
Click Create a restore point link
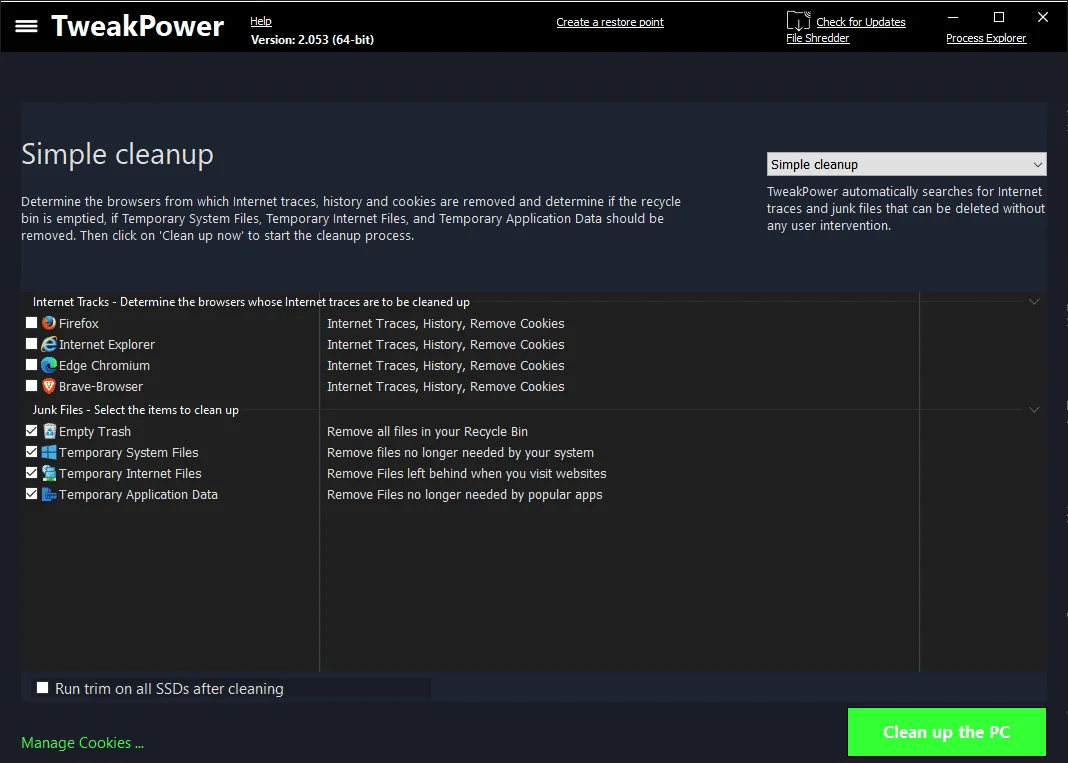click(x=610, y=22)
